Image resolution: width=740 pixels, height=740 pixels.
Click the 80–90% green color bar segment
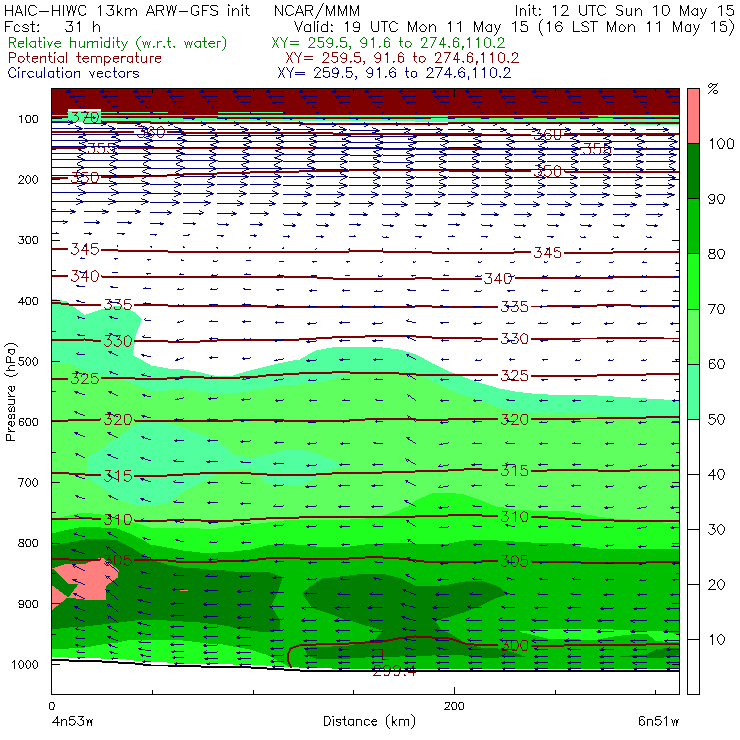pos(693,226)
